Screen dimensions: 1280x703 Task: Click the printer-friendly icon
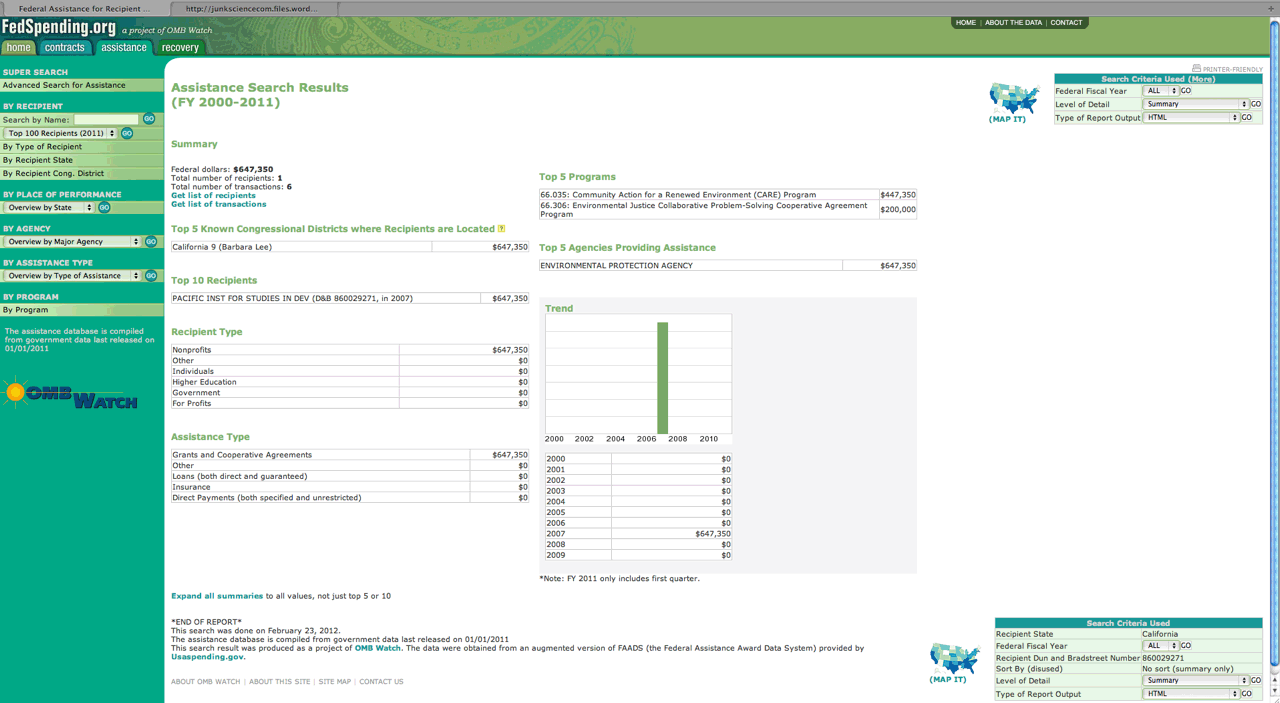tap(1196, 68)
